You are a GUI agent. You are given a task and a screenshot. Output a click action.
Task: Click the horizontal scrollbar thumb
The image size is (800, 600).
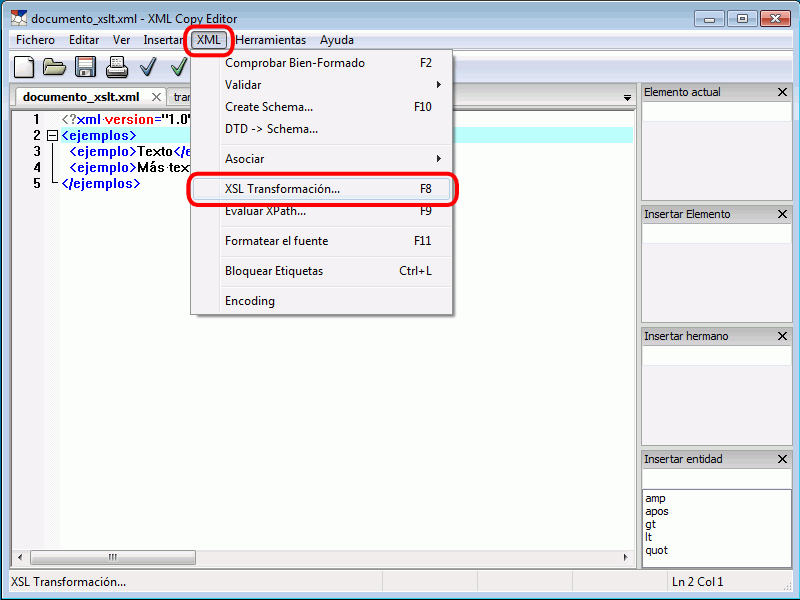tap(113, 557)
